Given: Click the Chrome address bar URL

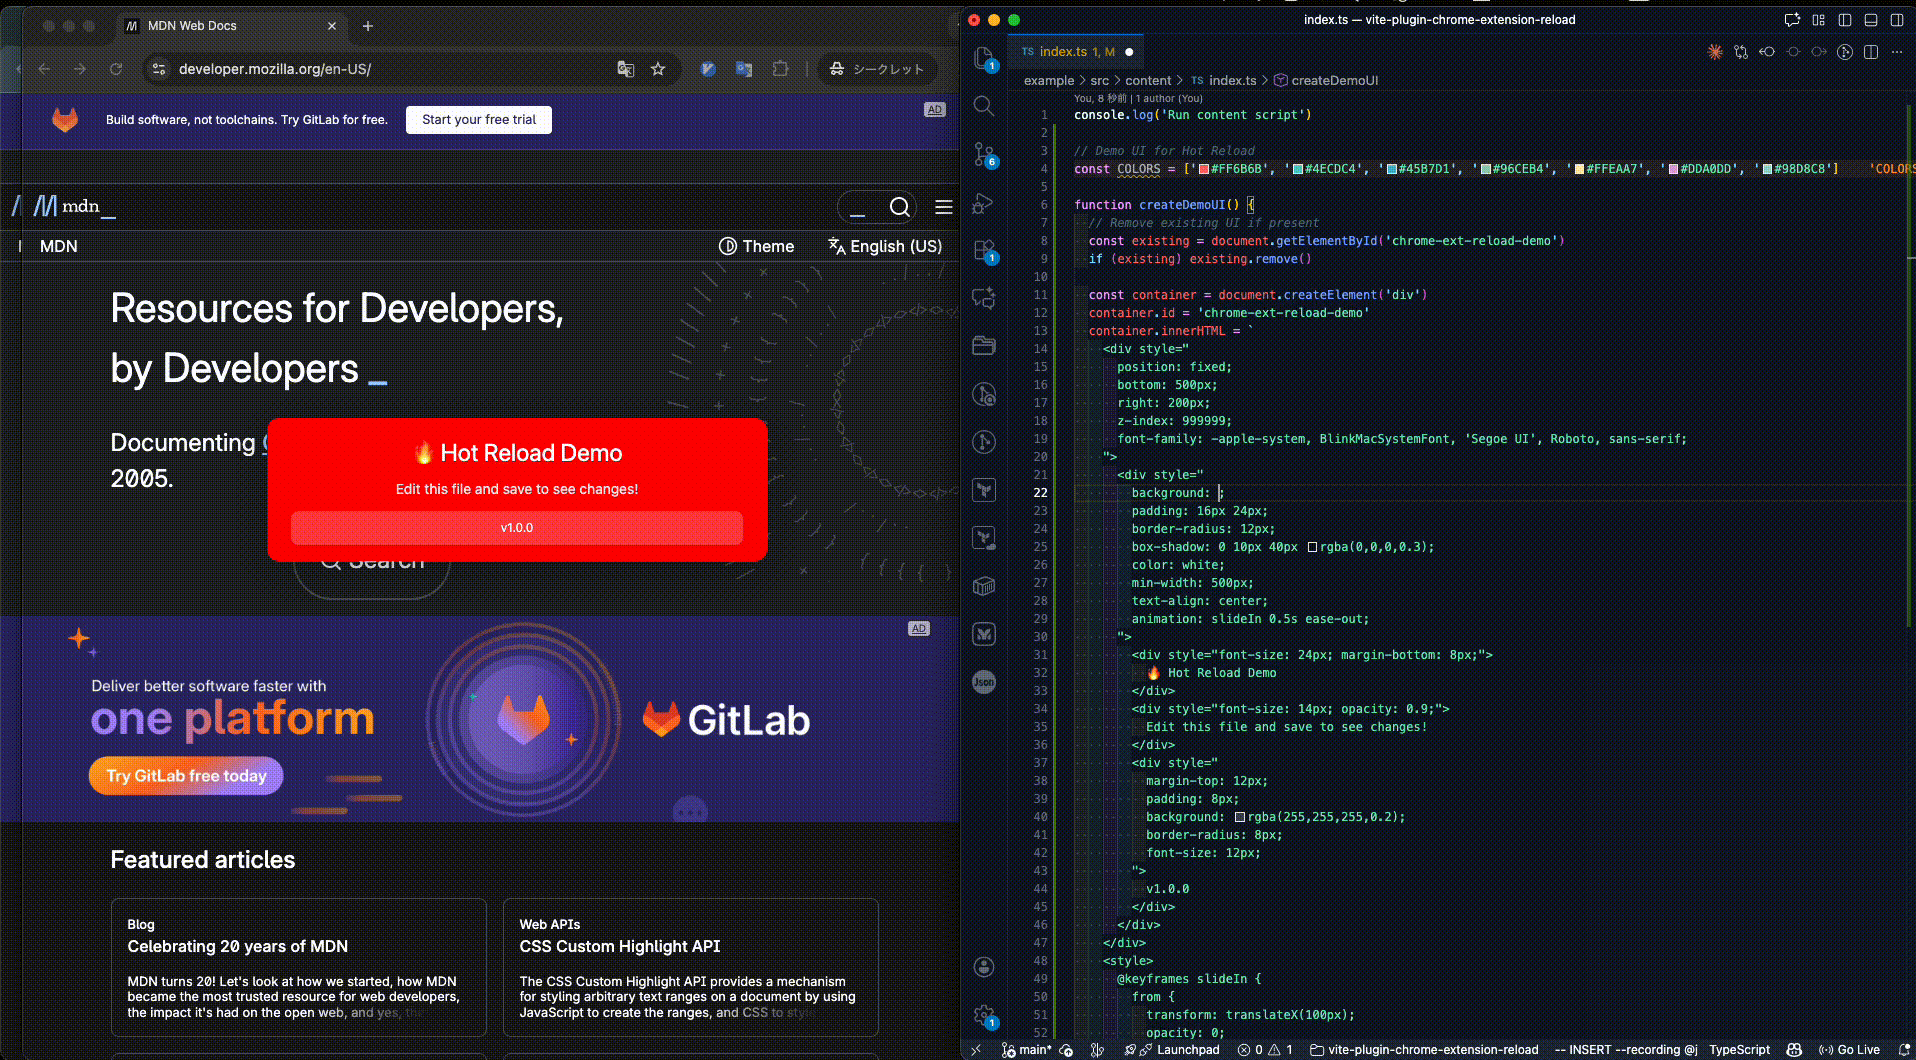Looking at the screenshot, I should pyautogui.click(x=275, y=69).
